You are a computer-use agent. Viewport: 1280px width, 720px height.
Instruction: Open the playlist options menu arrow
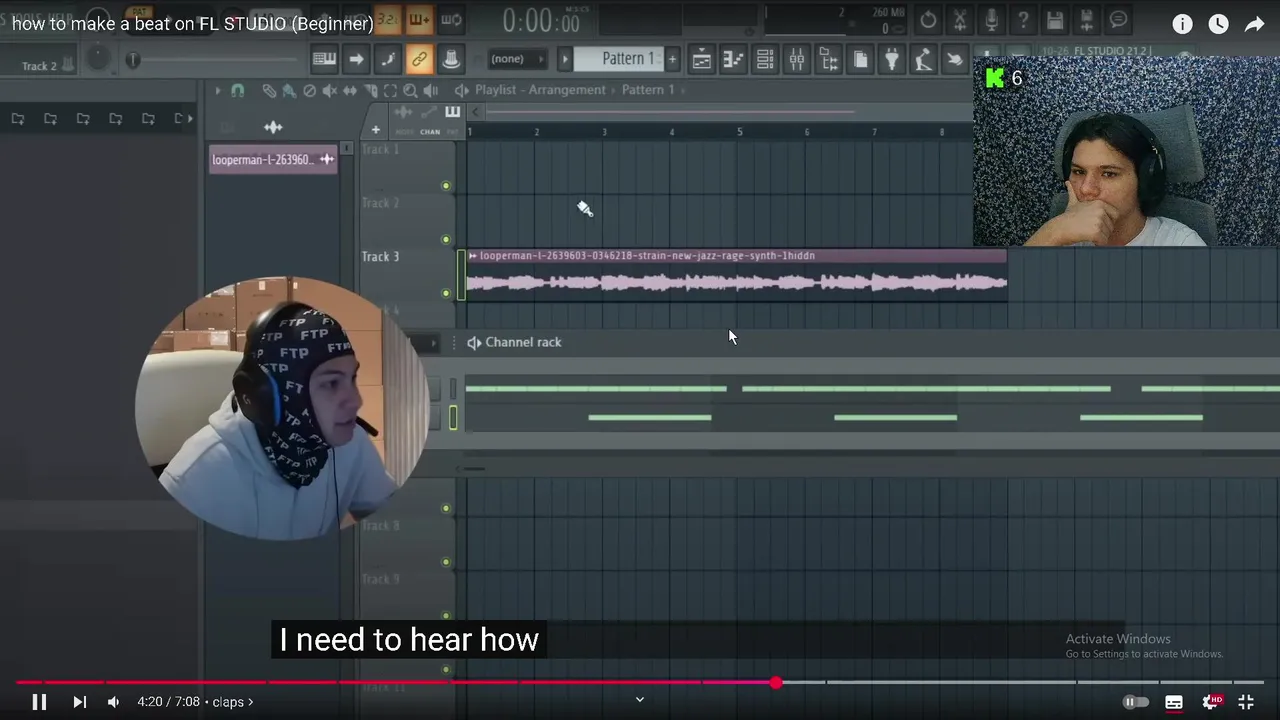(x=217, y=90)
